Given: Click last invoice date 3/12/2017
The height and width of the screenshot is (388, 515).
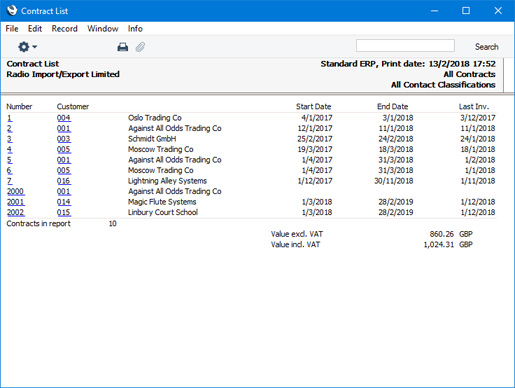Looking at the screenshot, I should [478, 118].
